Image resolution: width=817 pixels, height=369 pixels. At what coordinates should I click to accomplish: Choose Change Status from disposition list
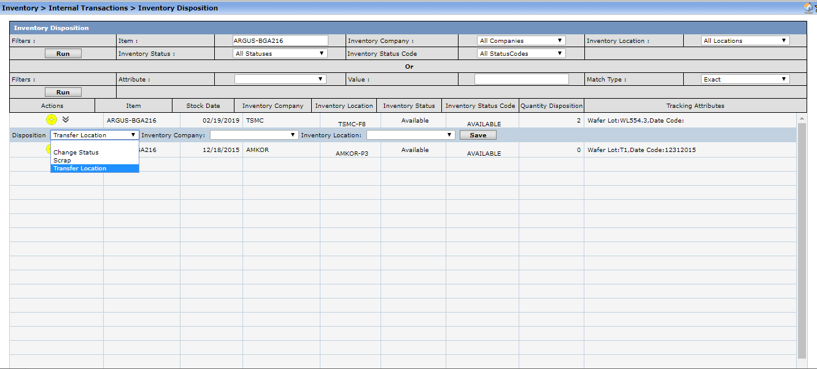coord(76,153)
